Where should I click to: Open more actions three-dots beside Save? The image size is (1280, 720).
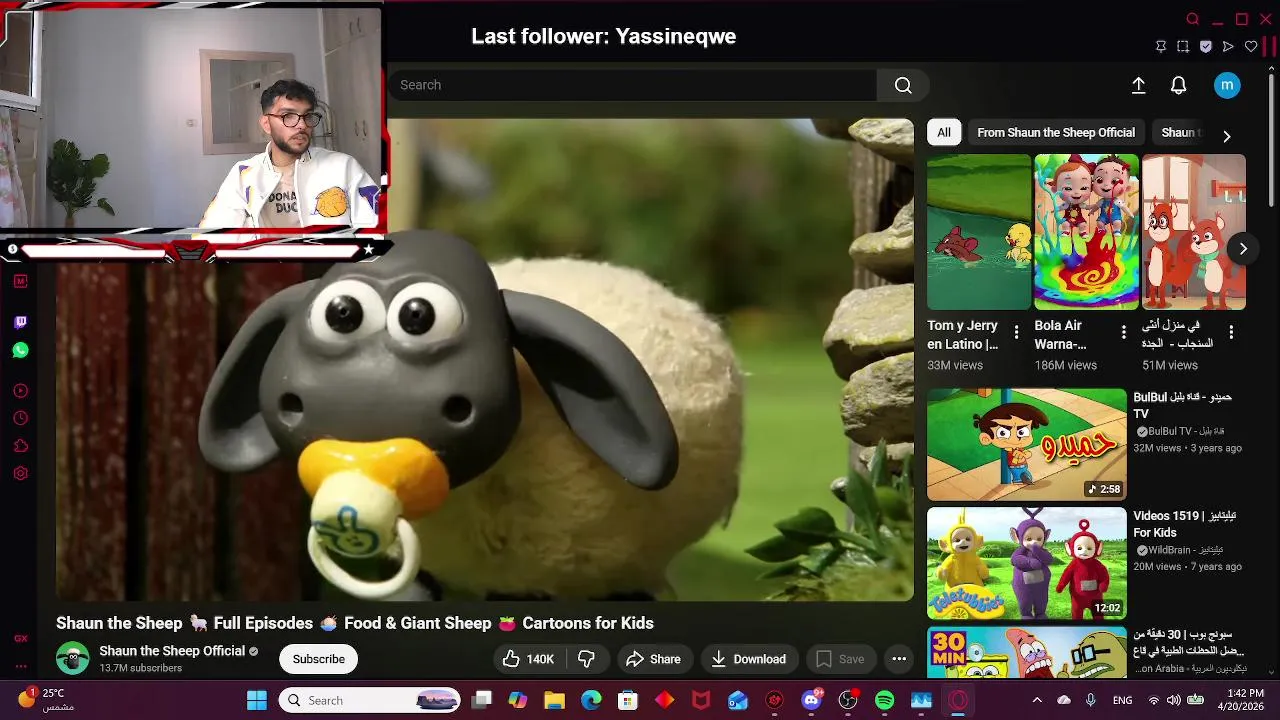[899, 659]
